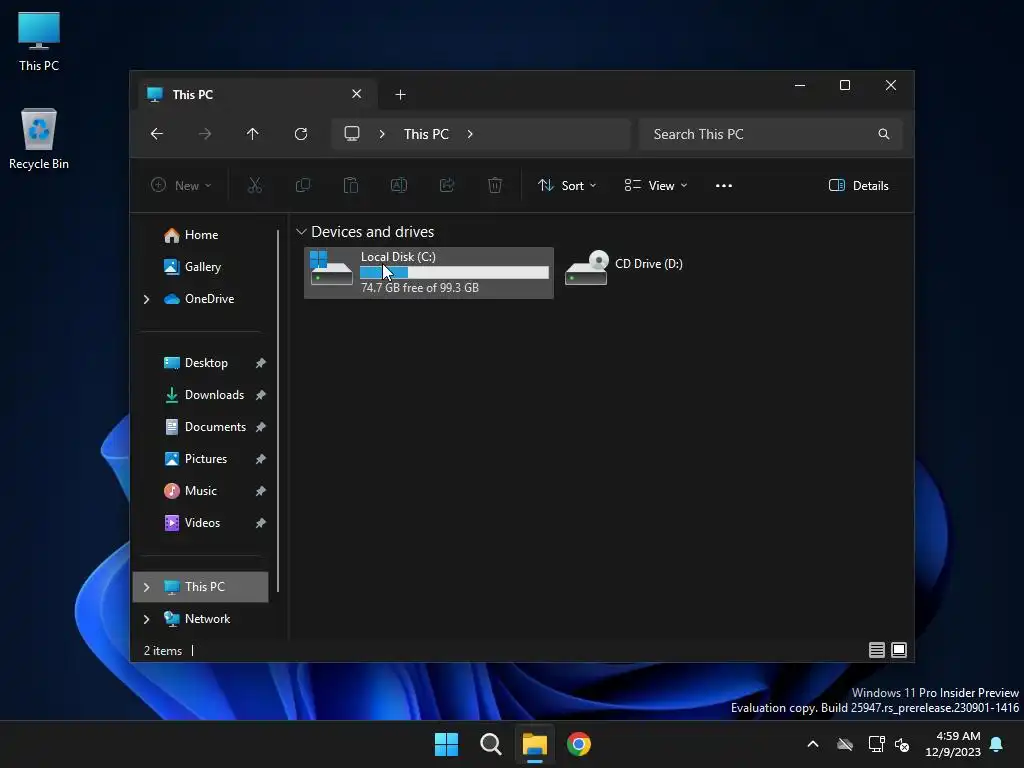The height and width of the screenshot is (768, 1024).
Task: Open the Desktop quick access folder
Action: [206, 362]
